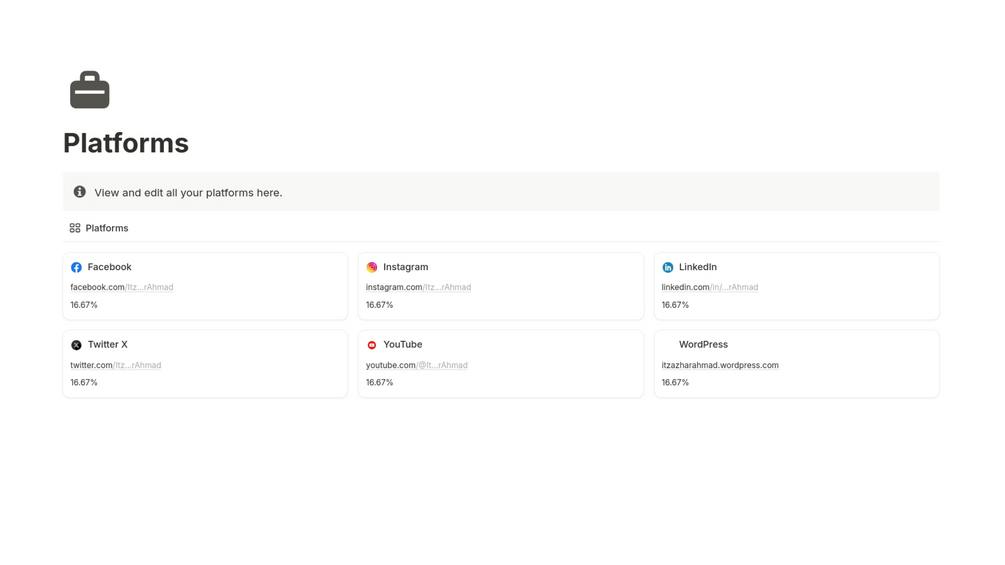Open the twitter.com profile link

click(x=115, y=365)
